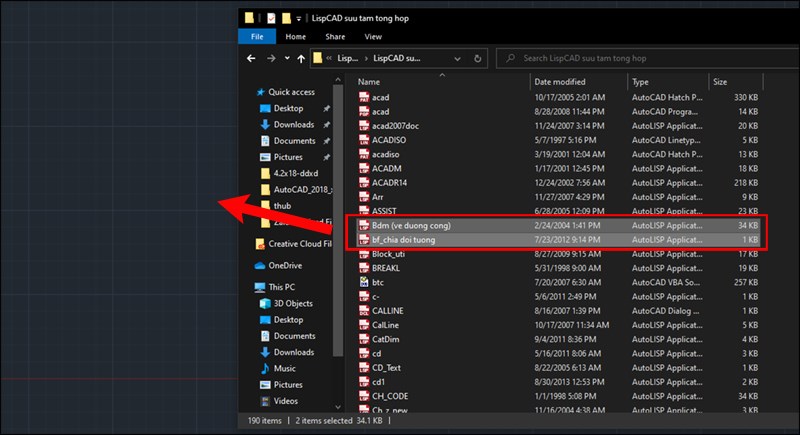This screenshot has height=435, width=800.
Task: Open the Share ribbon tab
Action: (335, 37)
